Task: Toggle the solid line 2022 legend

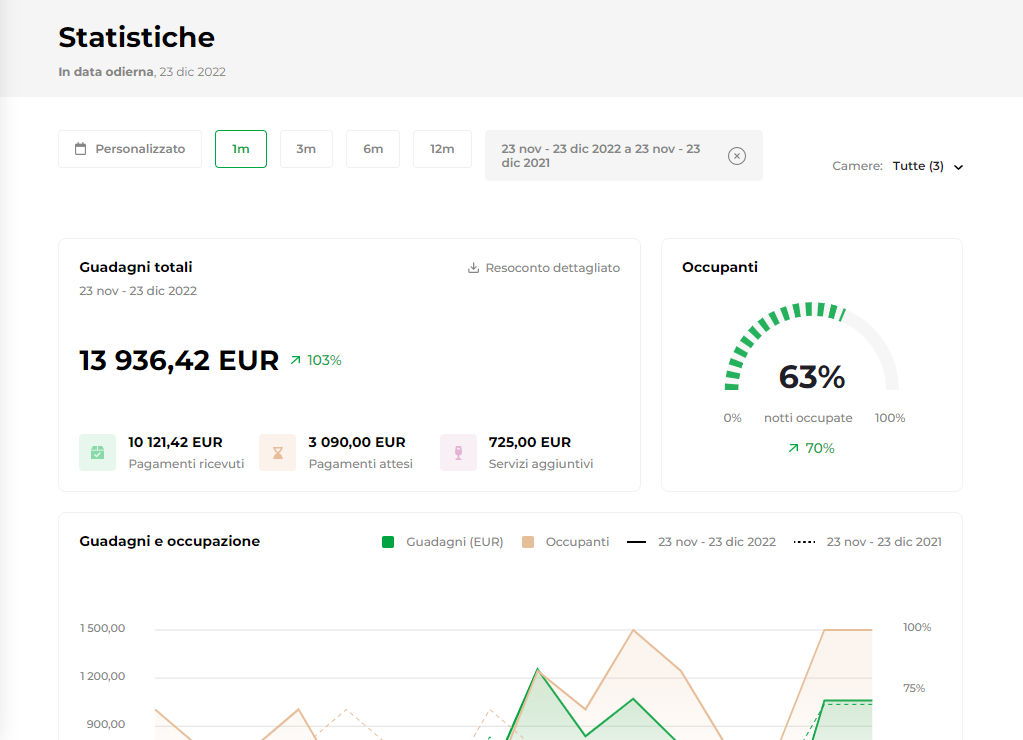Action: (636, 542)
